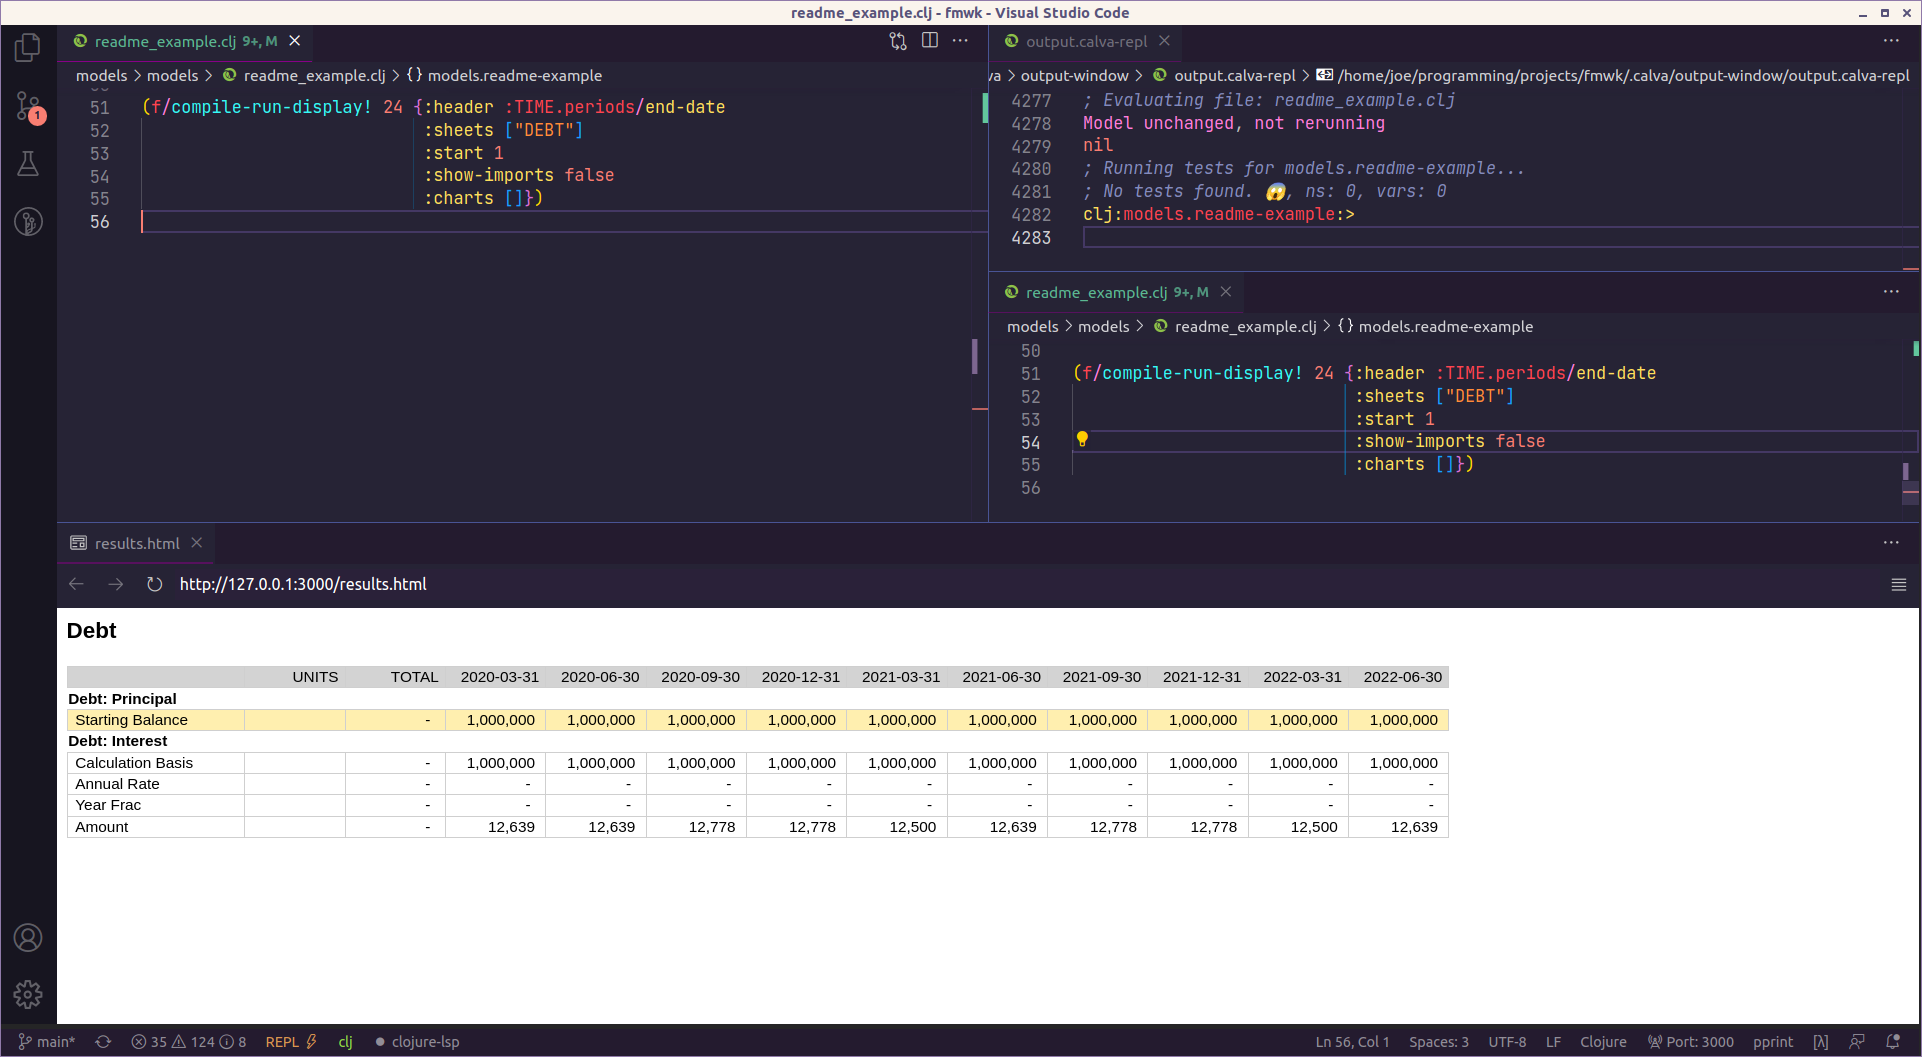This screenshot has width=1922, height=1057.
Task: Expand readme_example.clj breadcrumb in lower-right editor
Action: (x=1235, y=326)
